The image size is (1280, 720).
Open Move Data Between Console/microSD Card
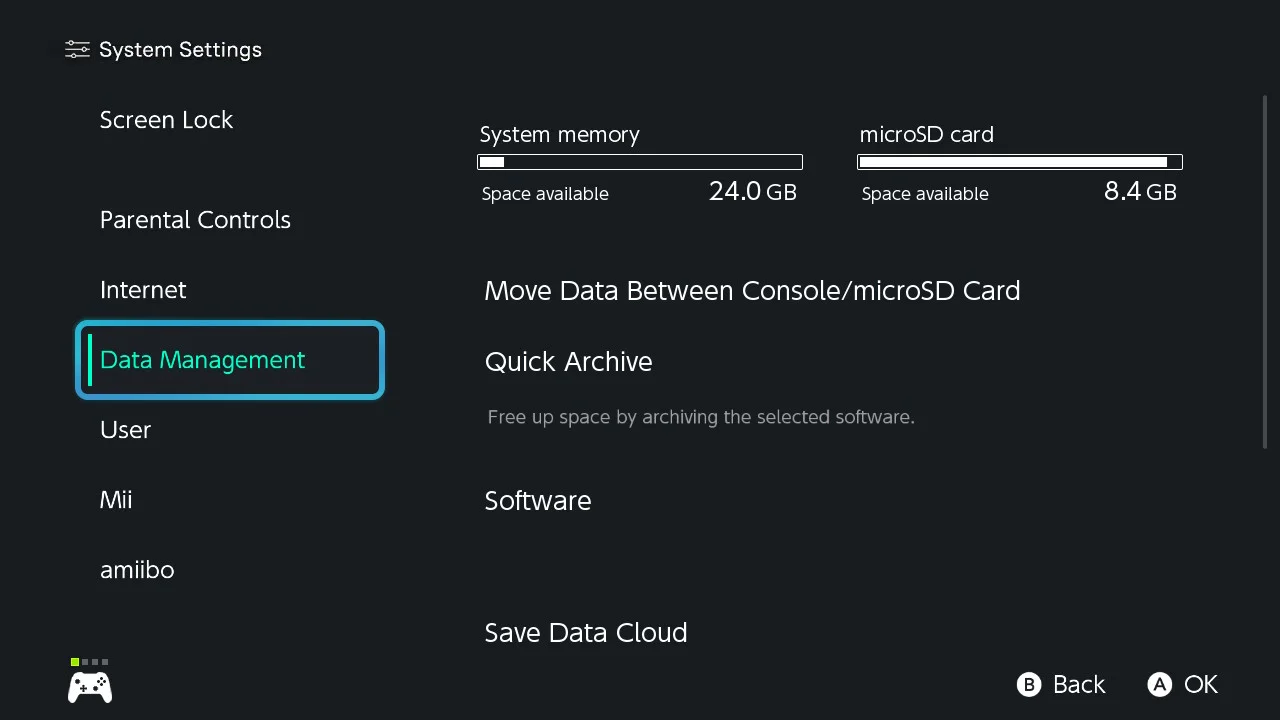click(x=752, y=291)
